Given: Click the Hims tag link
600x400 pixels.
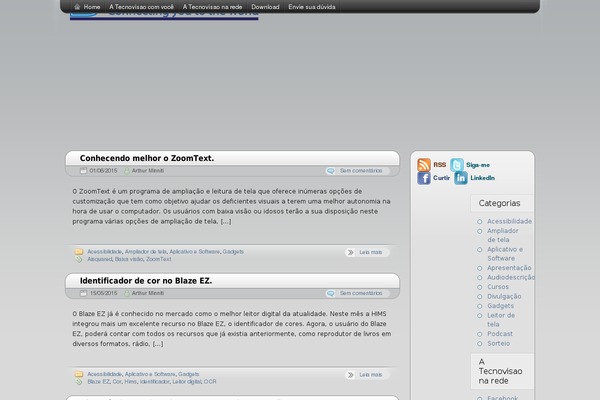Looking at the screenshot, I should [130, 382].
